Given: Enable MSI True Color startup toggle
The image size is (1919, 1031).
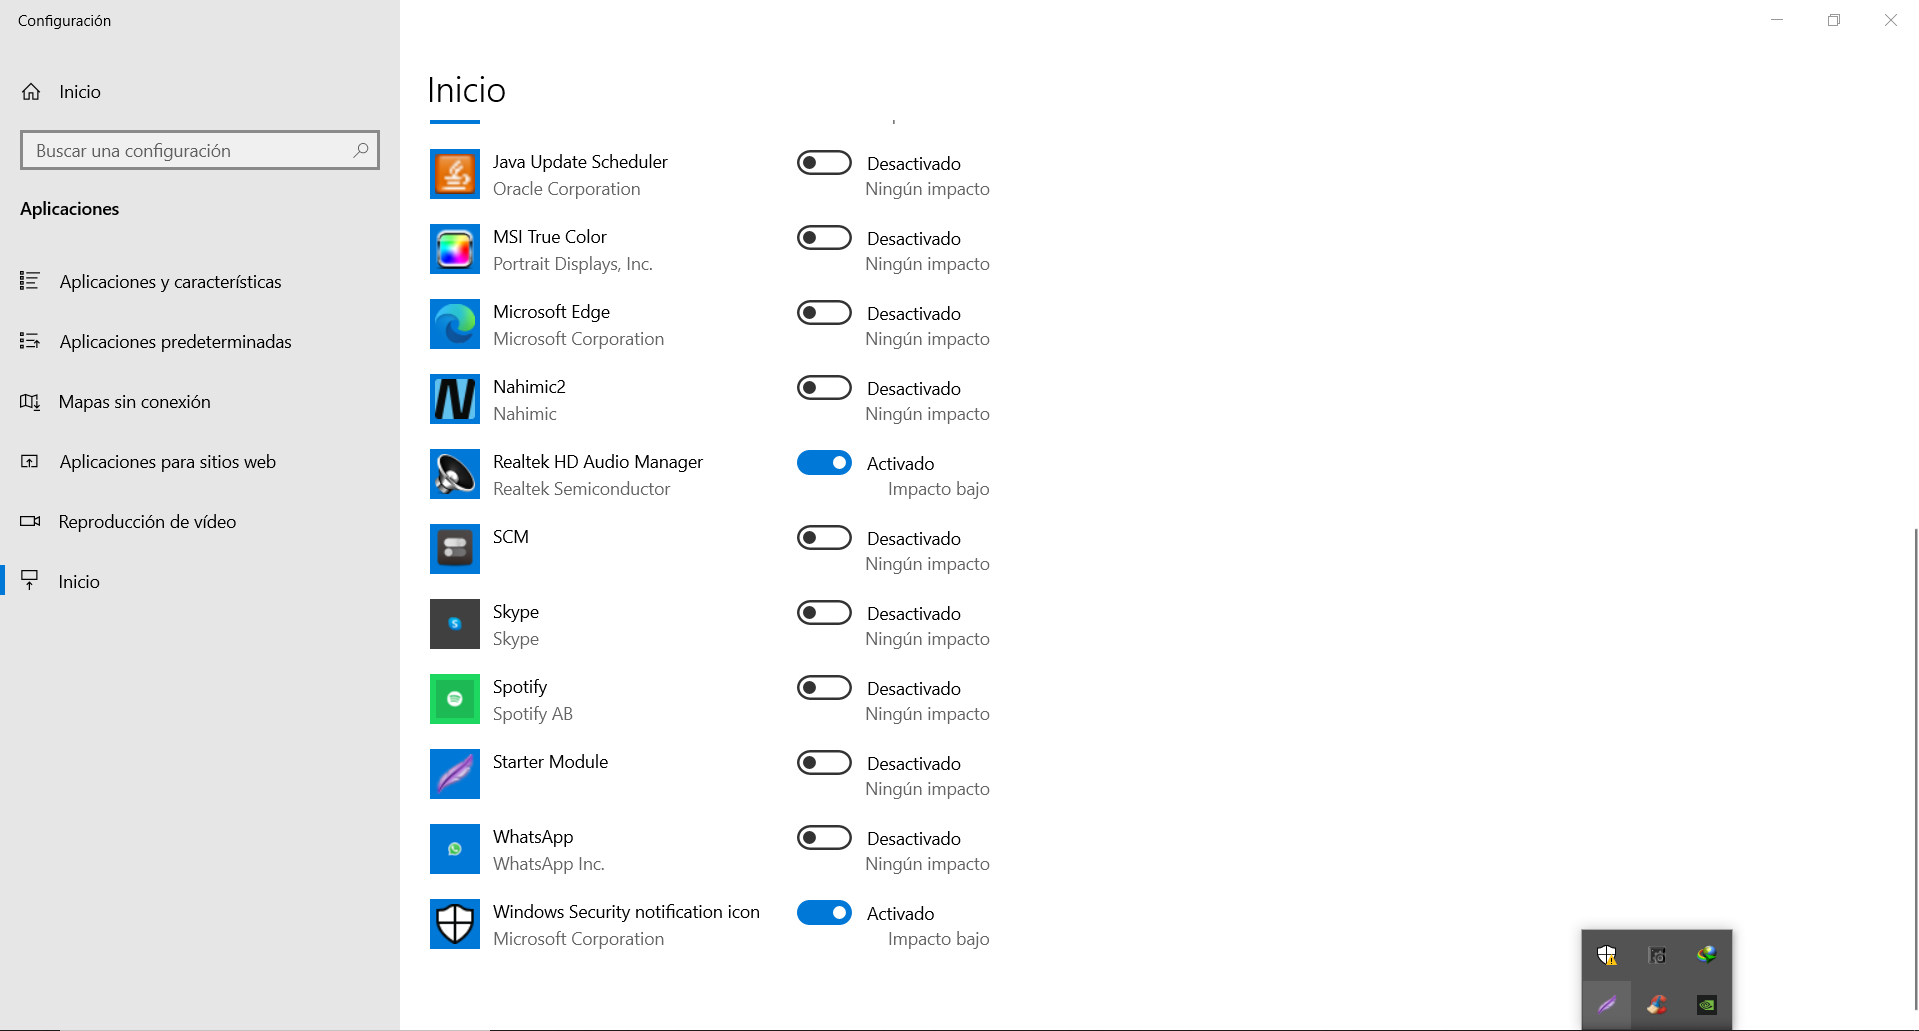Looking at the screenshot, I should pos(824,237).
